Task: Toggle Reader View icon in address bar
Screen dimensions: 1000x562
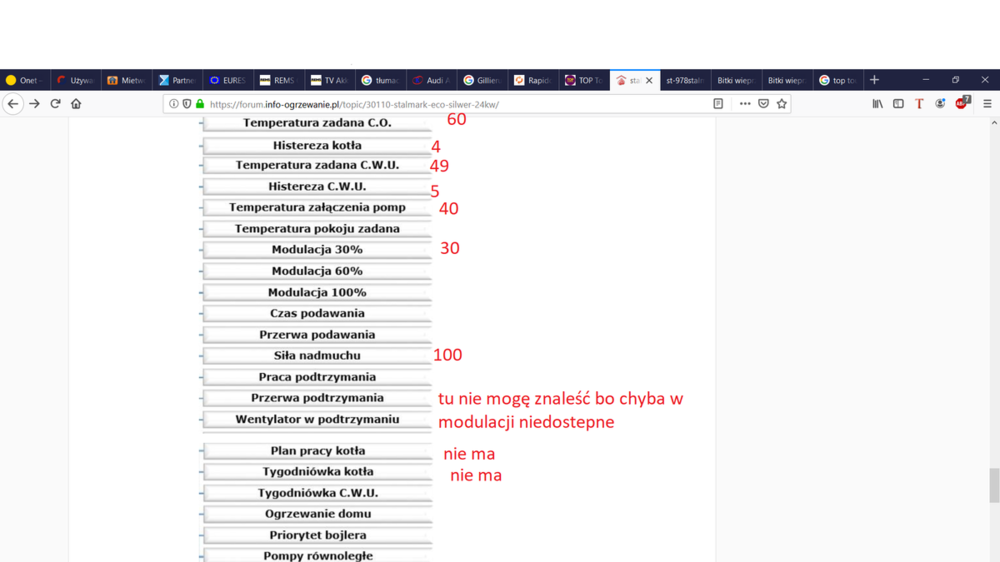Action: click(718, 104)
